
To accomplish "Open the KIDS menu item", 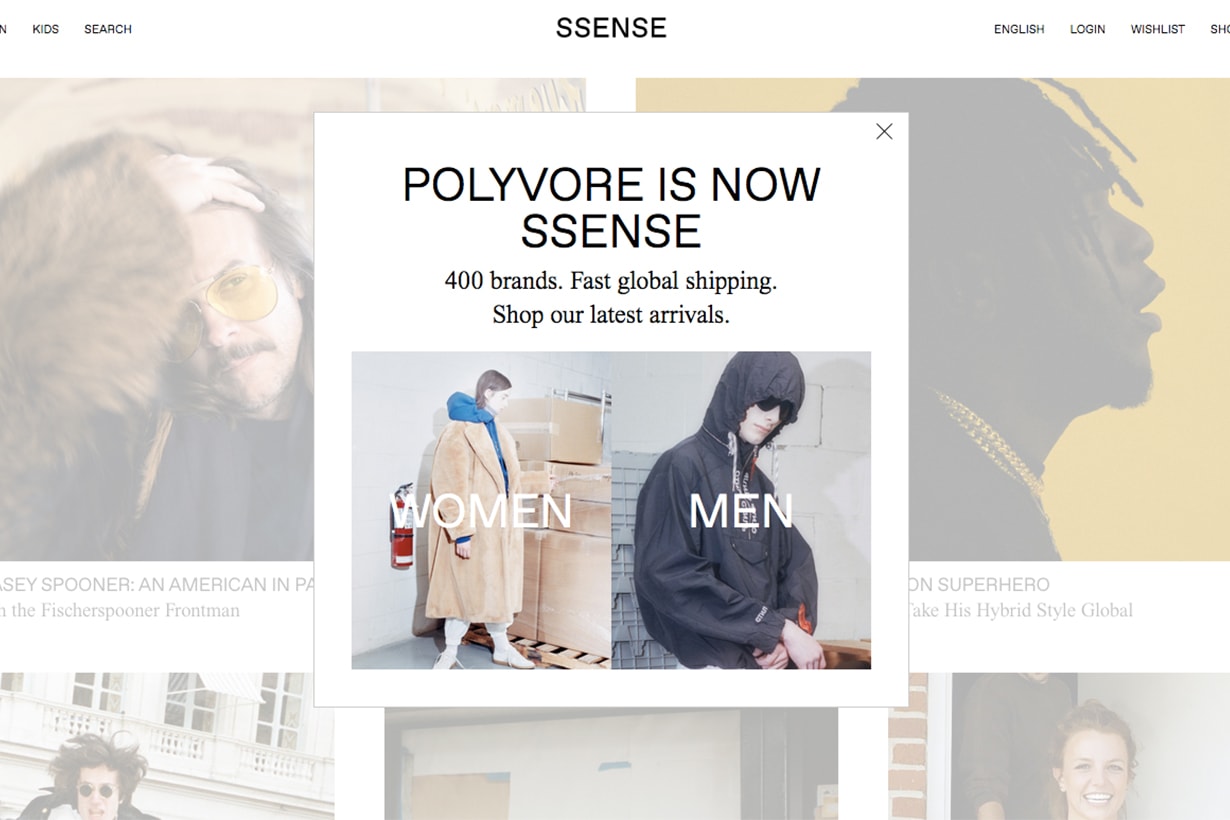I will (x=45, y=29).
